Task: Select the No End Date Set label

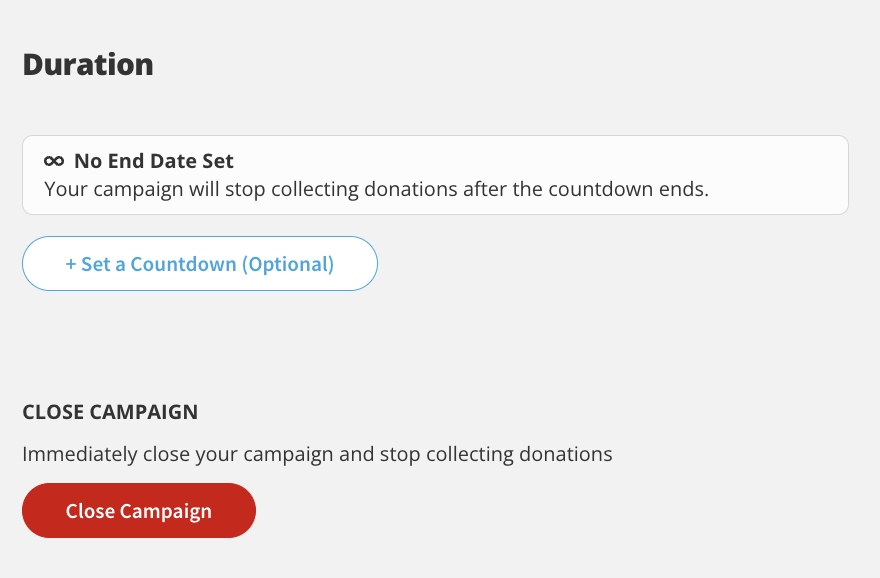Action: tap(153, 161)
